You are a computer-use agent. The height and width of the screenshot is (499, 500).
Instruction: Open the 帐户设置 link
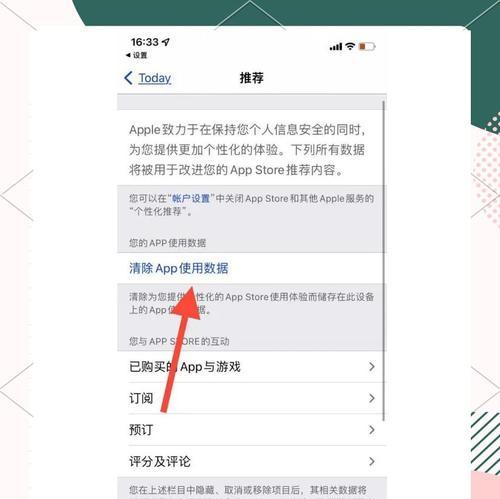[x=191, y=199]
